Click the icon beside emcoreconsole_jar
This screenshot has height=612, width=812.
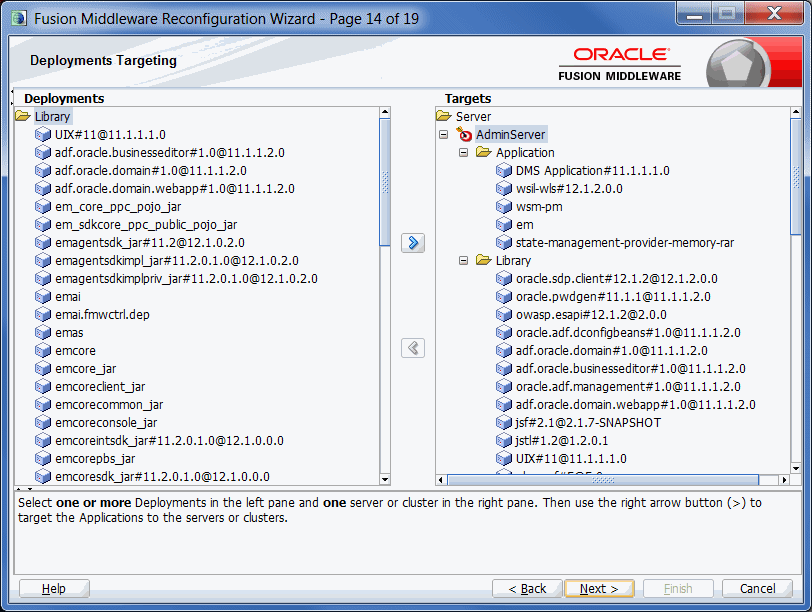pyautogui.click(x=42, y=422)
